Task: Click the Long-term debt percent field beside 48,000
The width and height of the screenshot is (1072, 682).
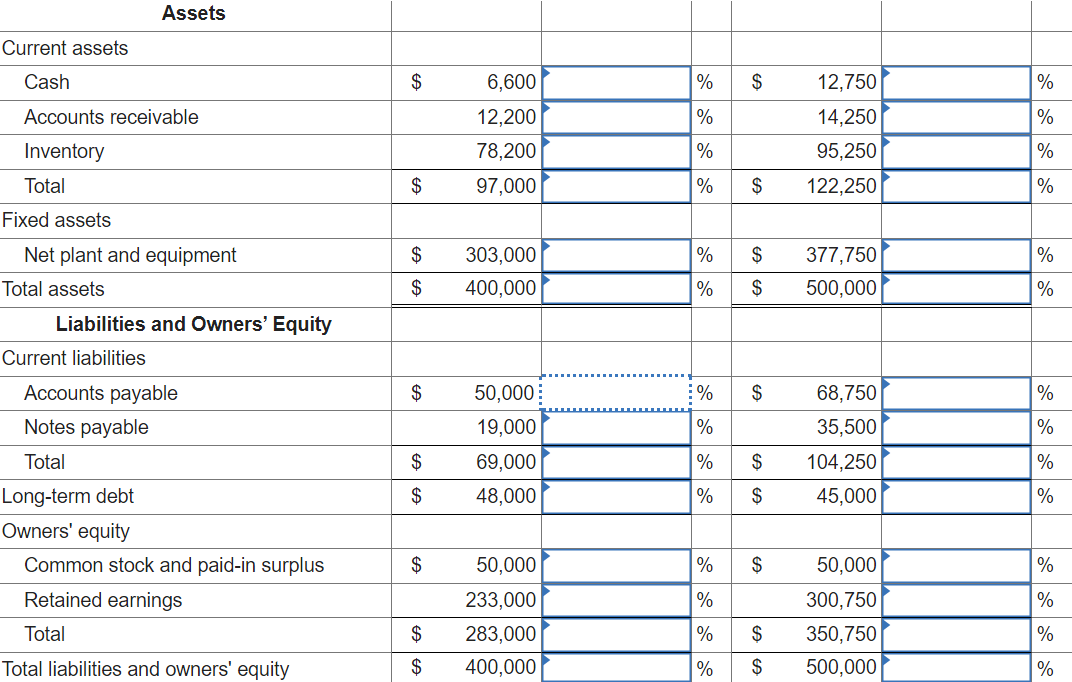Action: pyautogui.click(x=616, y=497)
